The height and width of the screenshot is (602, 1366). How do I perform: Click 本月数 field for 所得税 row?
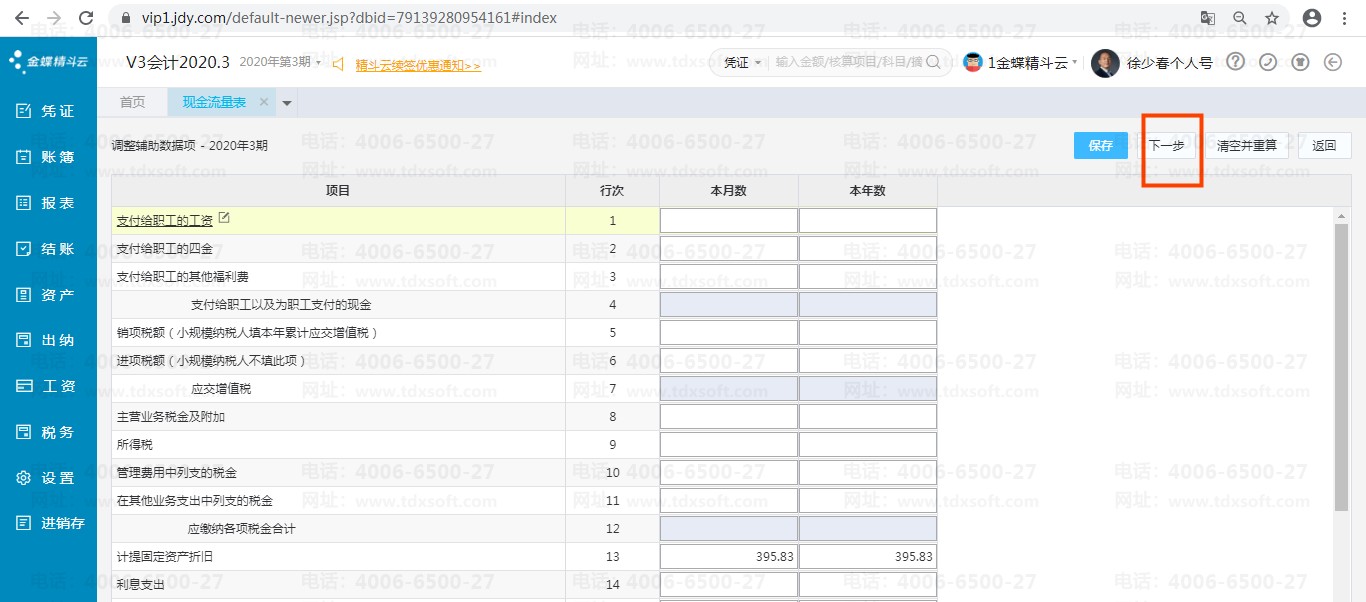coord(728,444)
